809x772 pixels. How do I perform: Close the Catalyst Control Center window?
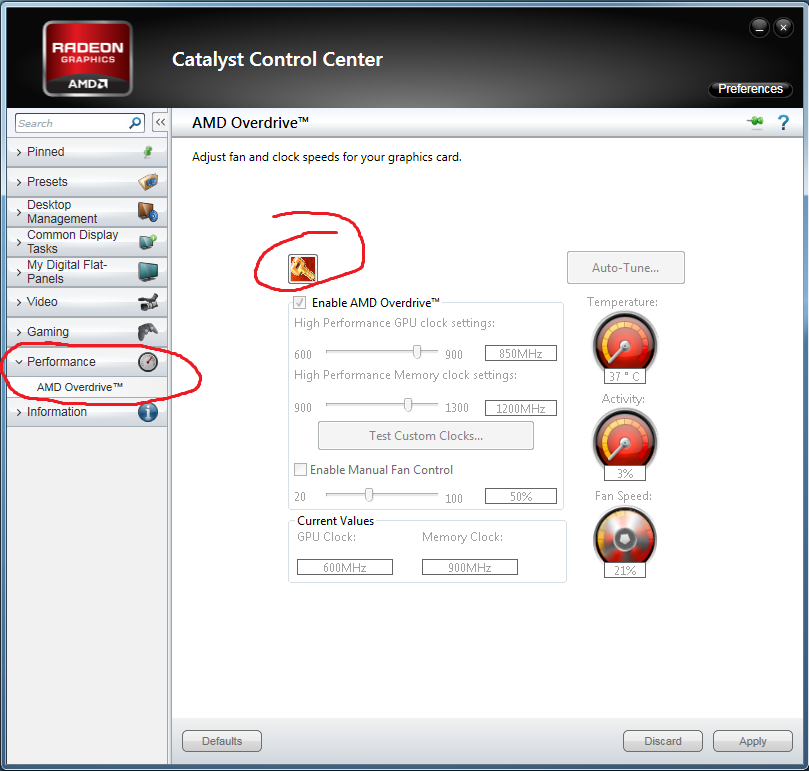point(783,27)
